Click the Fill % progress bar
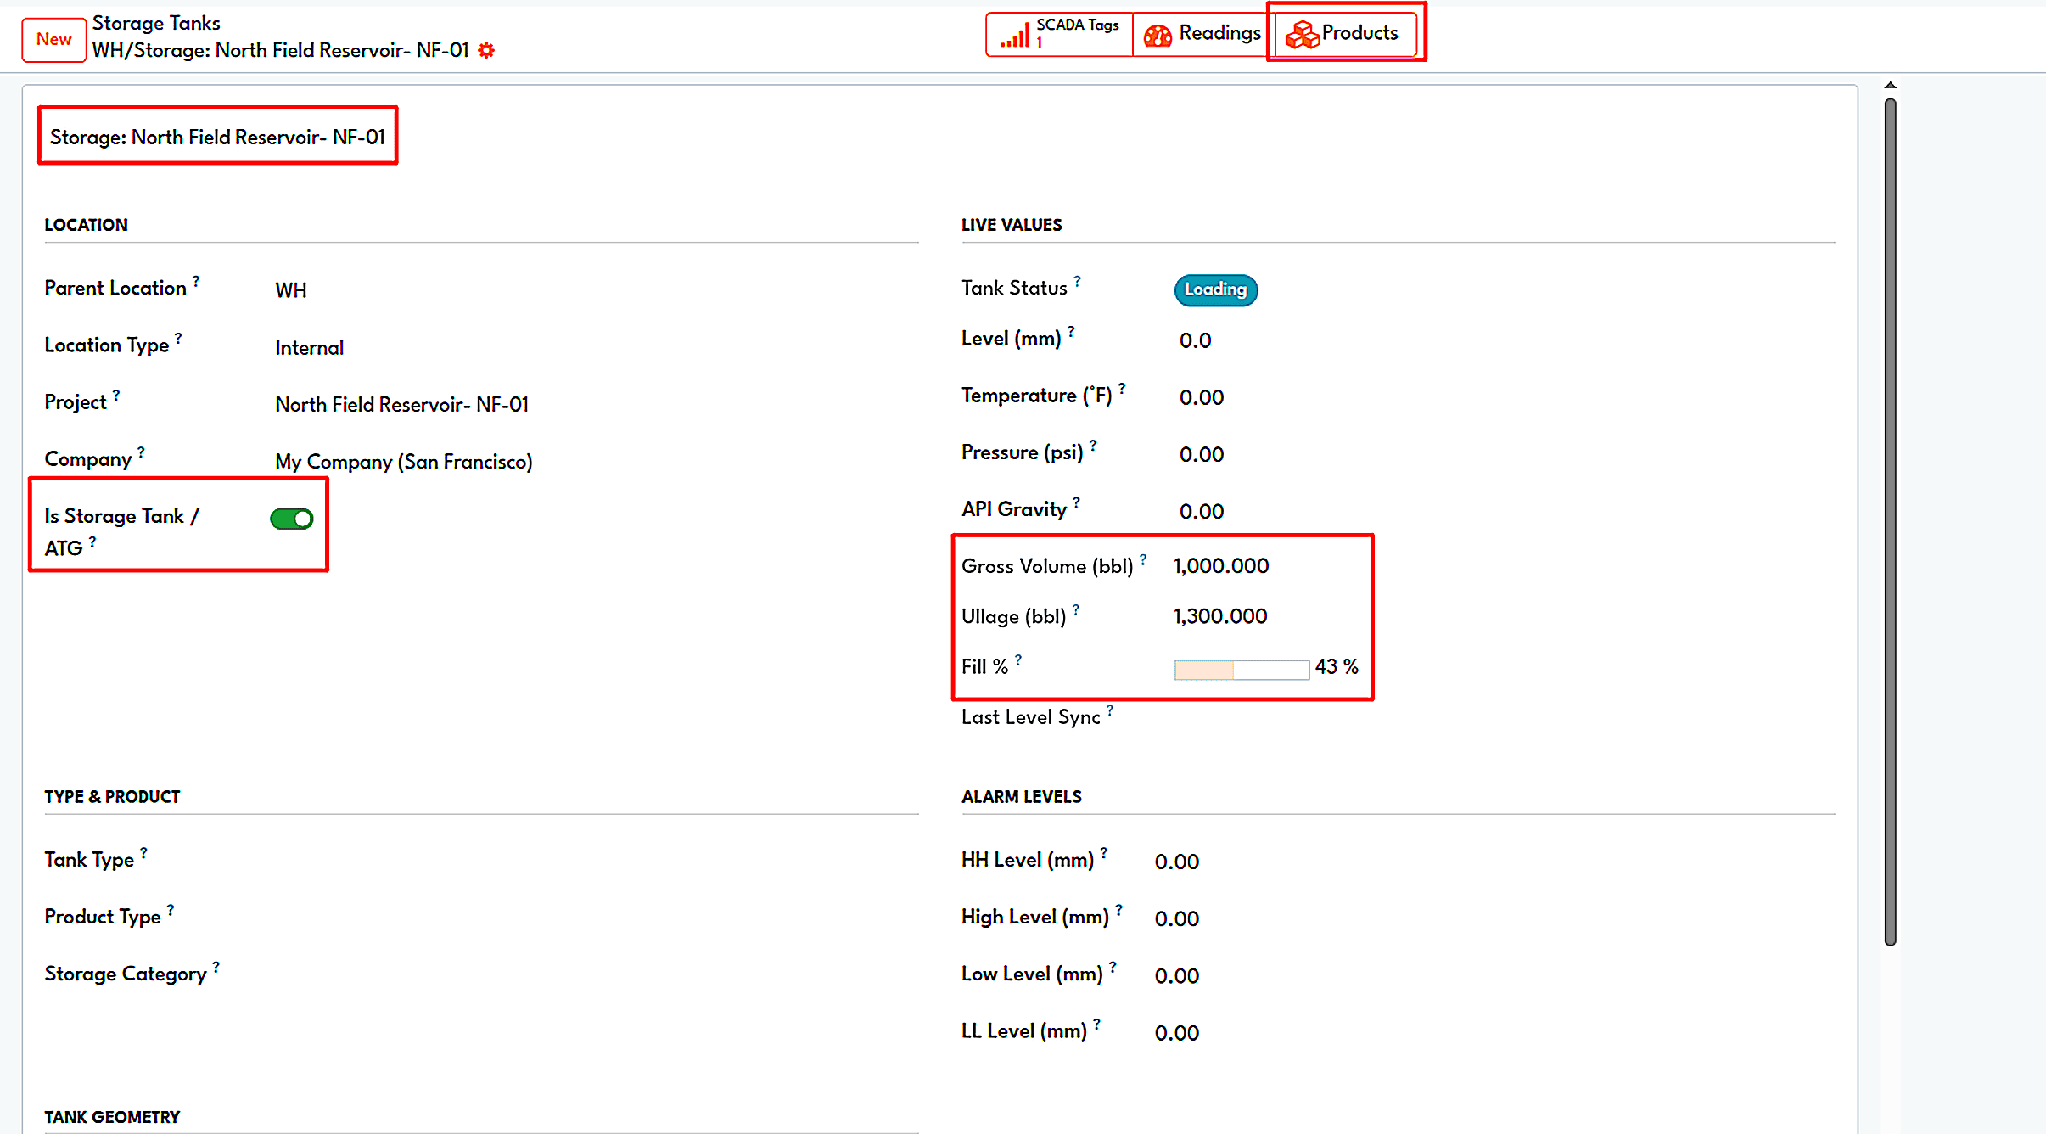The width and height of the screenshot is (2046, 1134). [1241, 669]
